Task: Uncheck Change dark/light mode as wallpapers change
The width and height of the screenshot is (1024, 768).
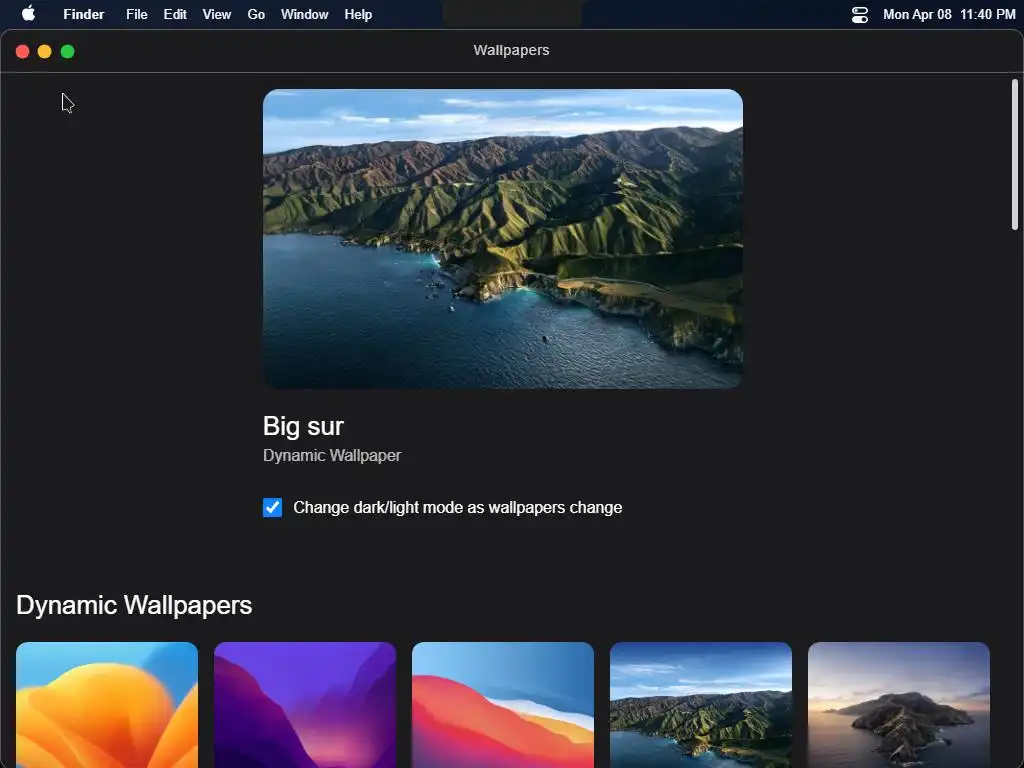Action: [272, 507]
